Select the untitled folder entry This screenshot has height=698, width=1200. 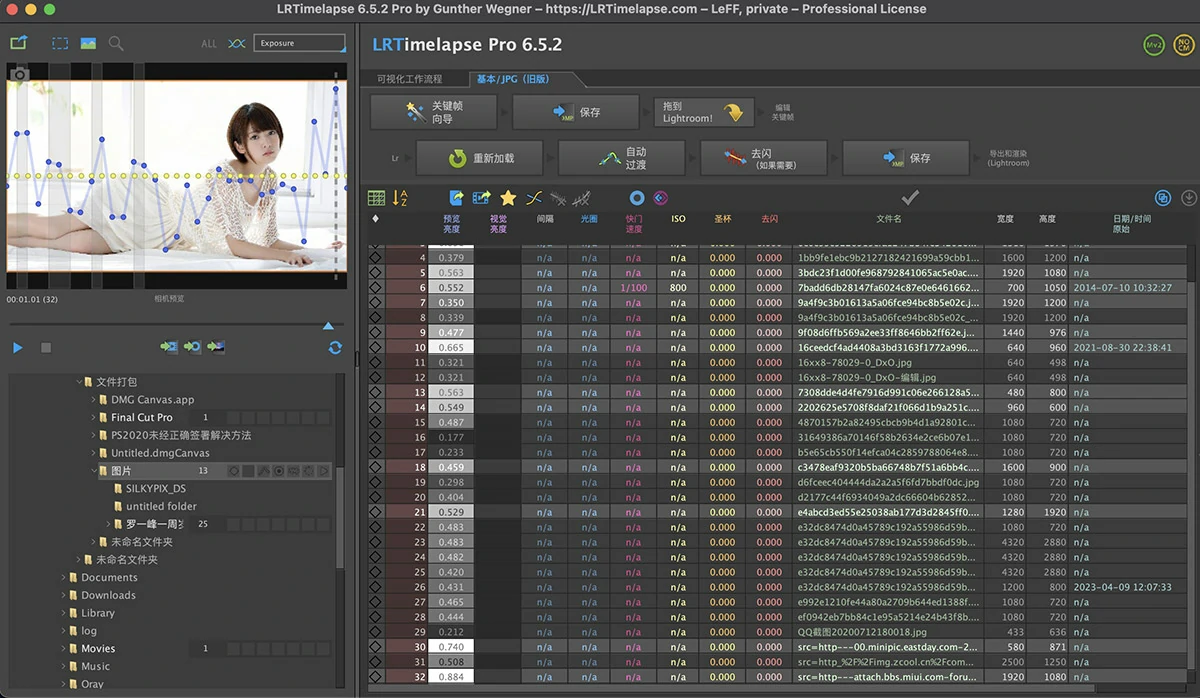click(x=161, y=506)
